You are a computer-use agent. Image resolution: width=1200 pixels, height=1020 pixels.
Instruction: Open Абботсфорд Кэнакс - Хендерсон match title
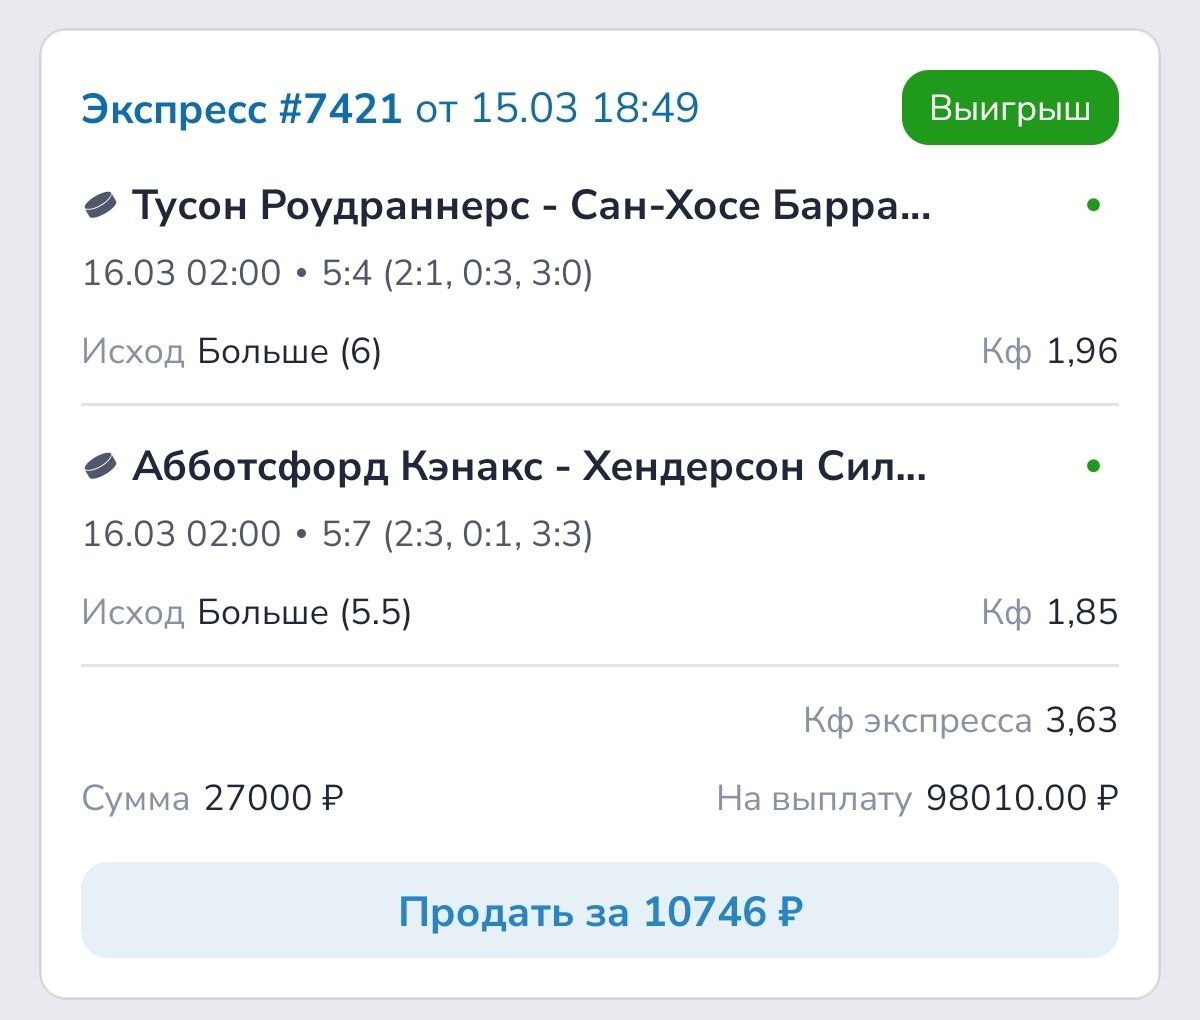(x=529, y=466)
